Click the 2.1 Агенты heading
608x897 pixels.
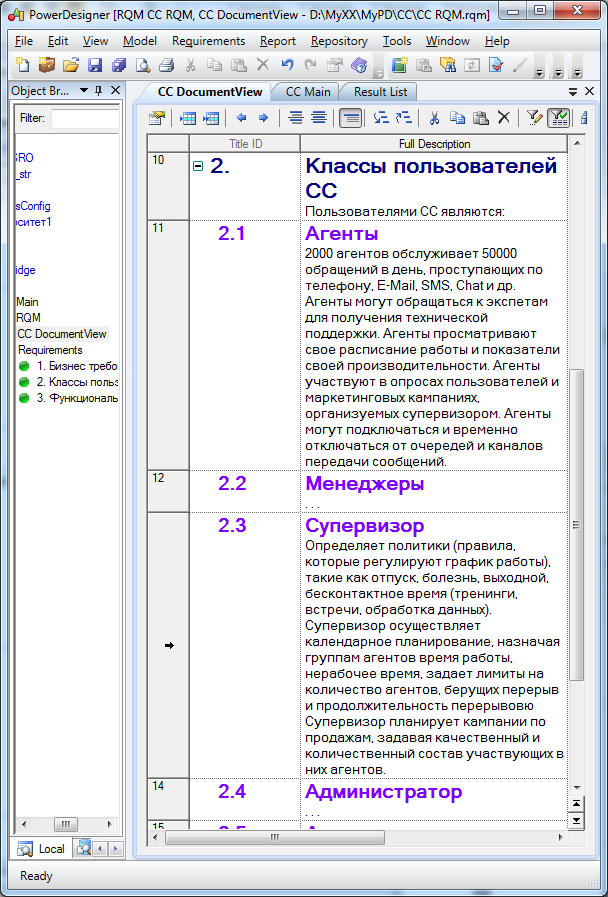341,233
